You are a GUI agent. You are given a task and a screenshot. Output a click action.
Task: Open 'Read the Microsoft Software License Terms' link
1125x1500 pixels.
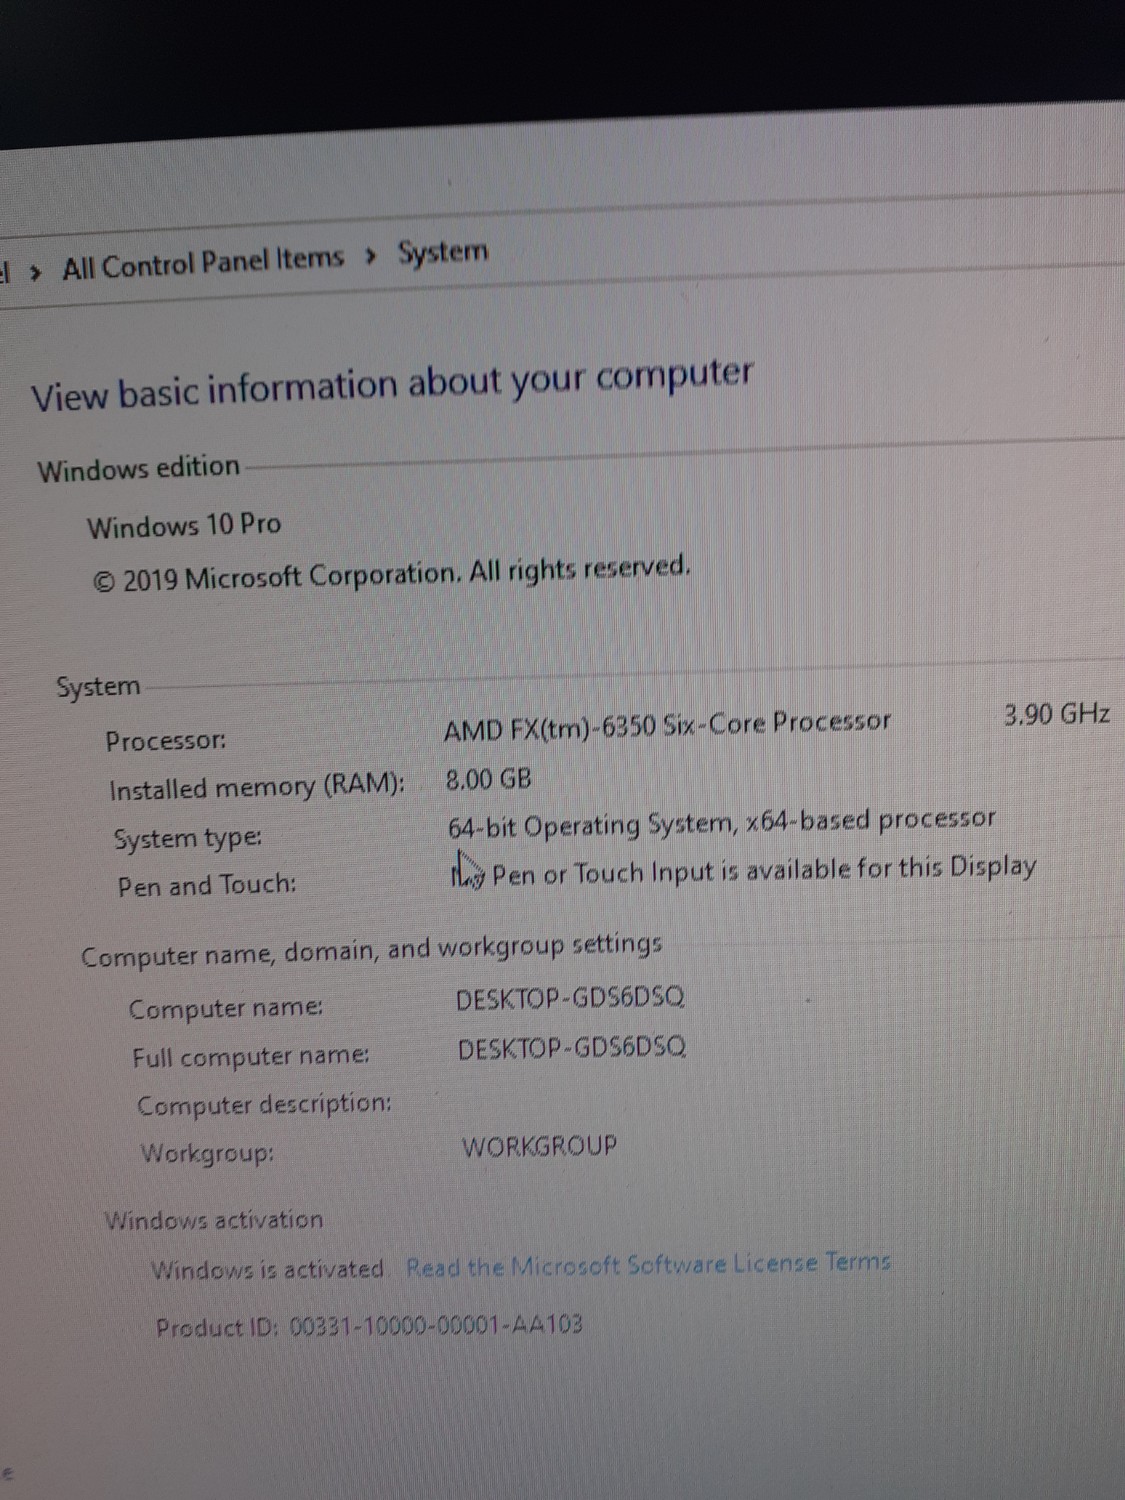pyautogui.click(x=648, y=1264)
